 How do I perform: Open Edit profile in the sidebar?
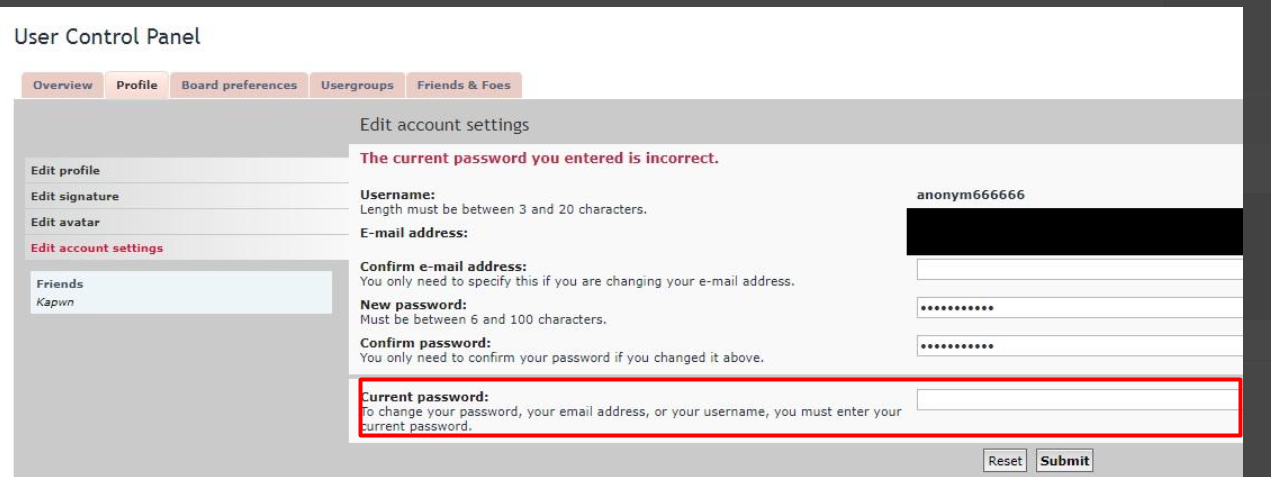tap(66, 171)
